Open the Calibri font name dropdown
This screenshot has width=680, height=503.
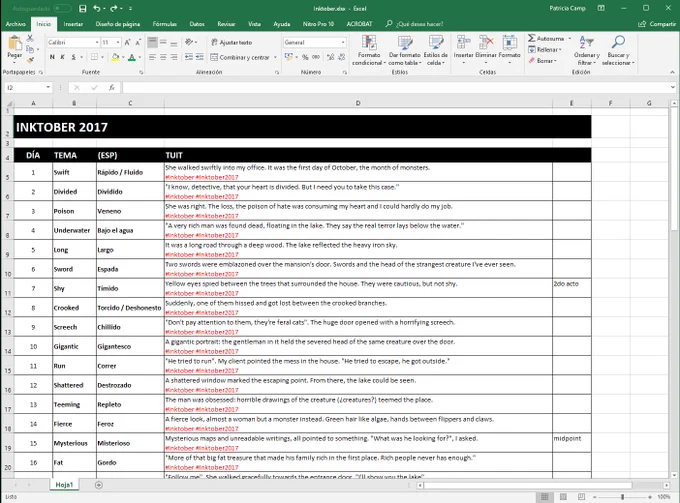click(97, 42)
